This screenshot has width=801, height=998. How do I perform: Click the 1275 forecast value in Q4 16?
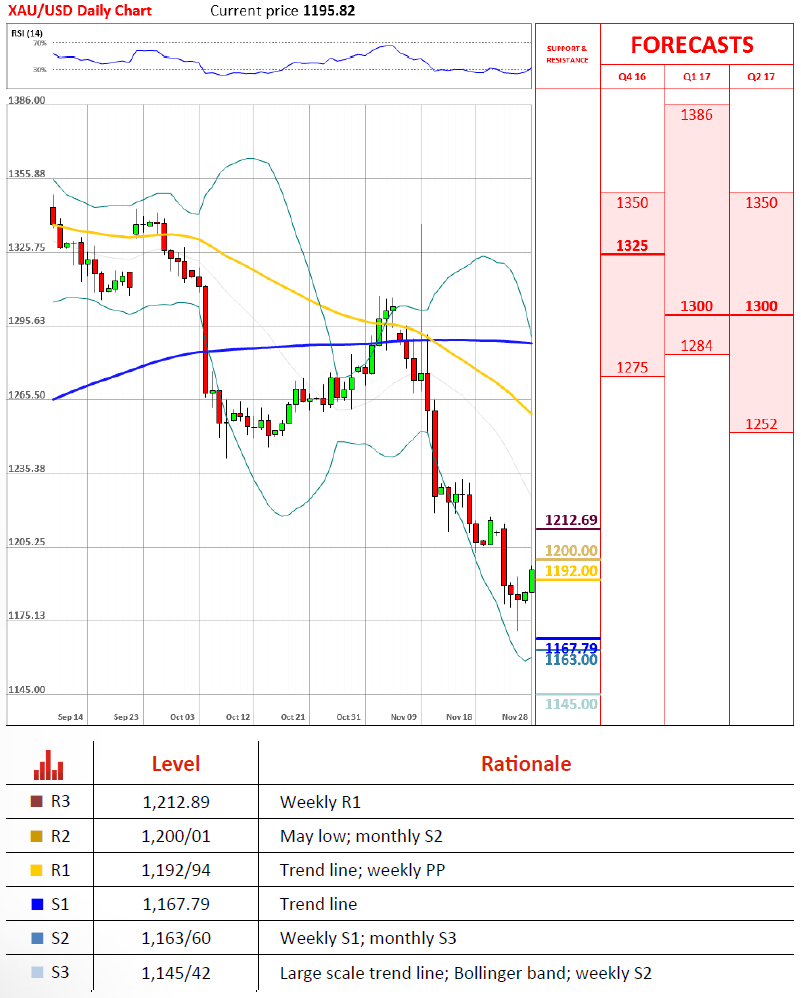(x=632, y=368)
